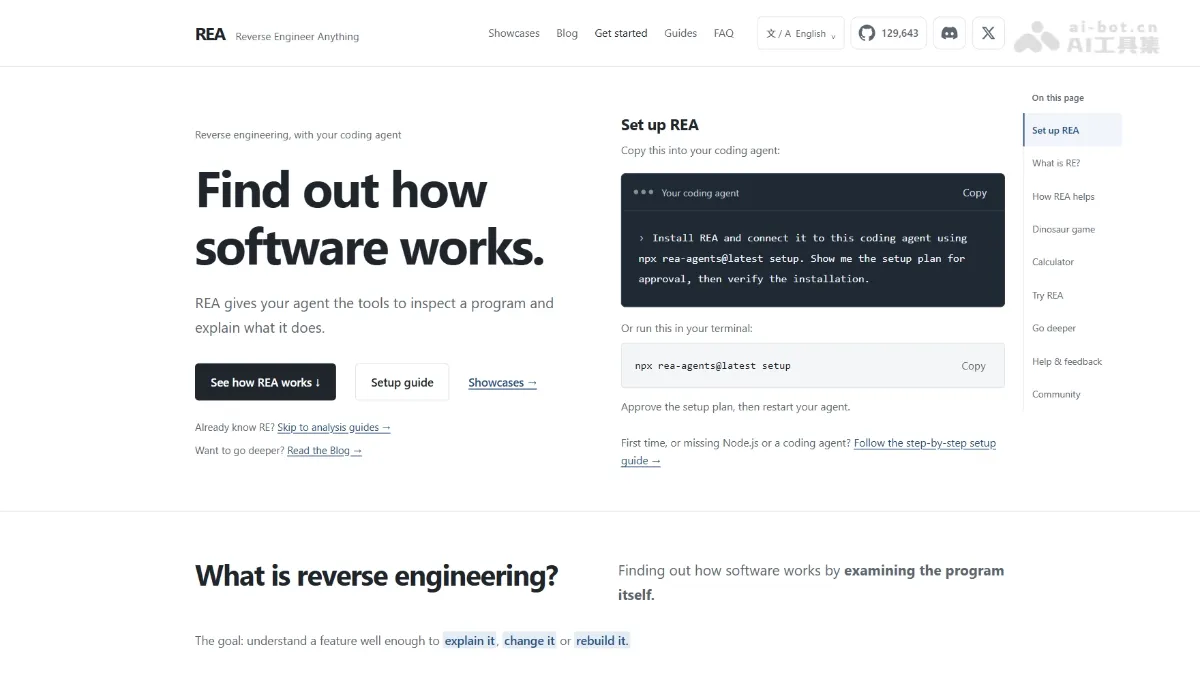Follow the step-by-step setup guide link
Screen dimensions: 1200x675
tap(808, 452)
